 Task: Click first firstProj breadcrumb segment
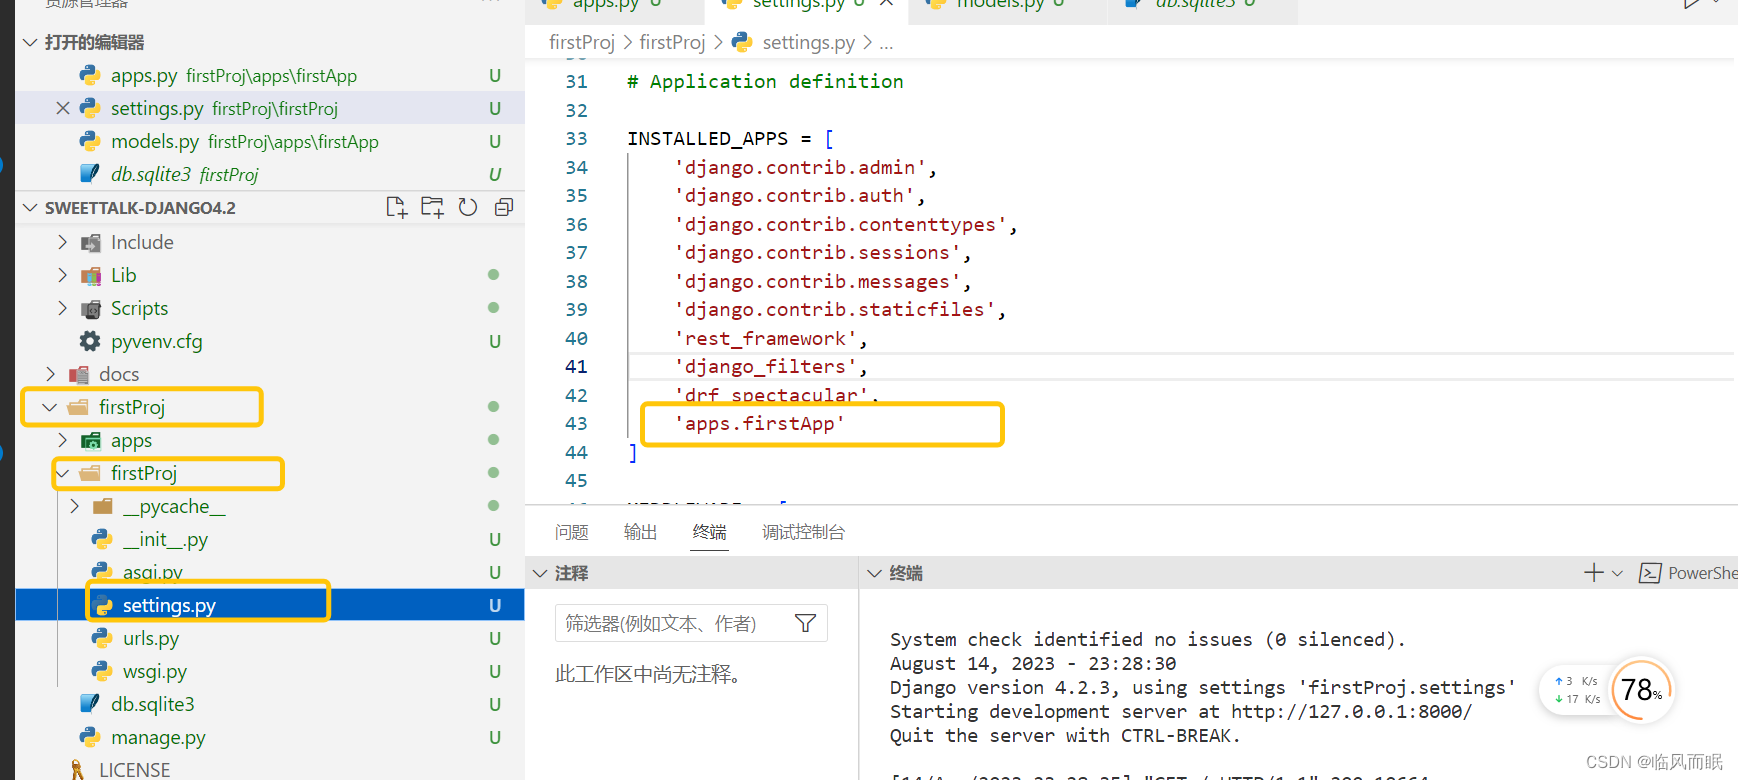pos(582,42)
